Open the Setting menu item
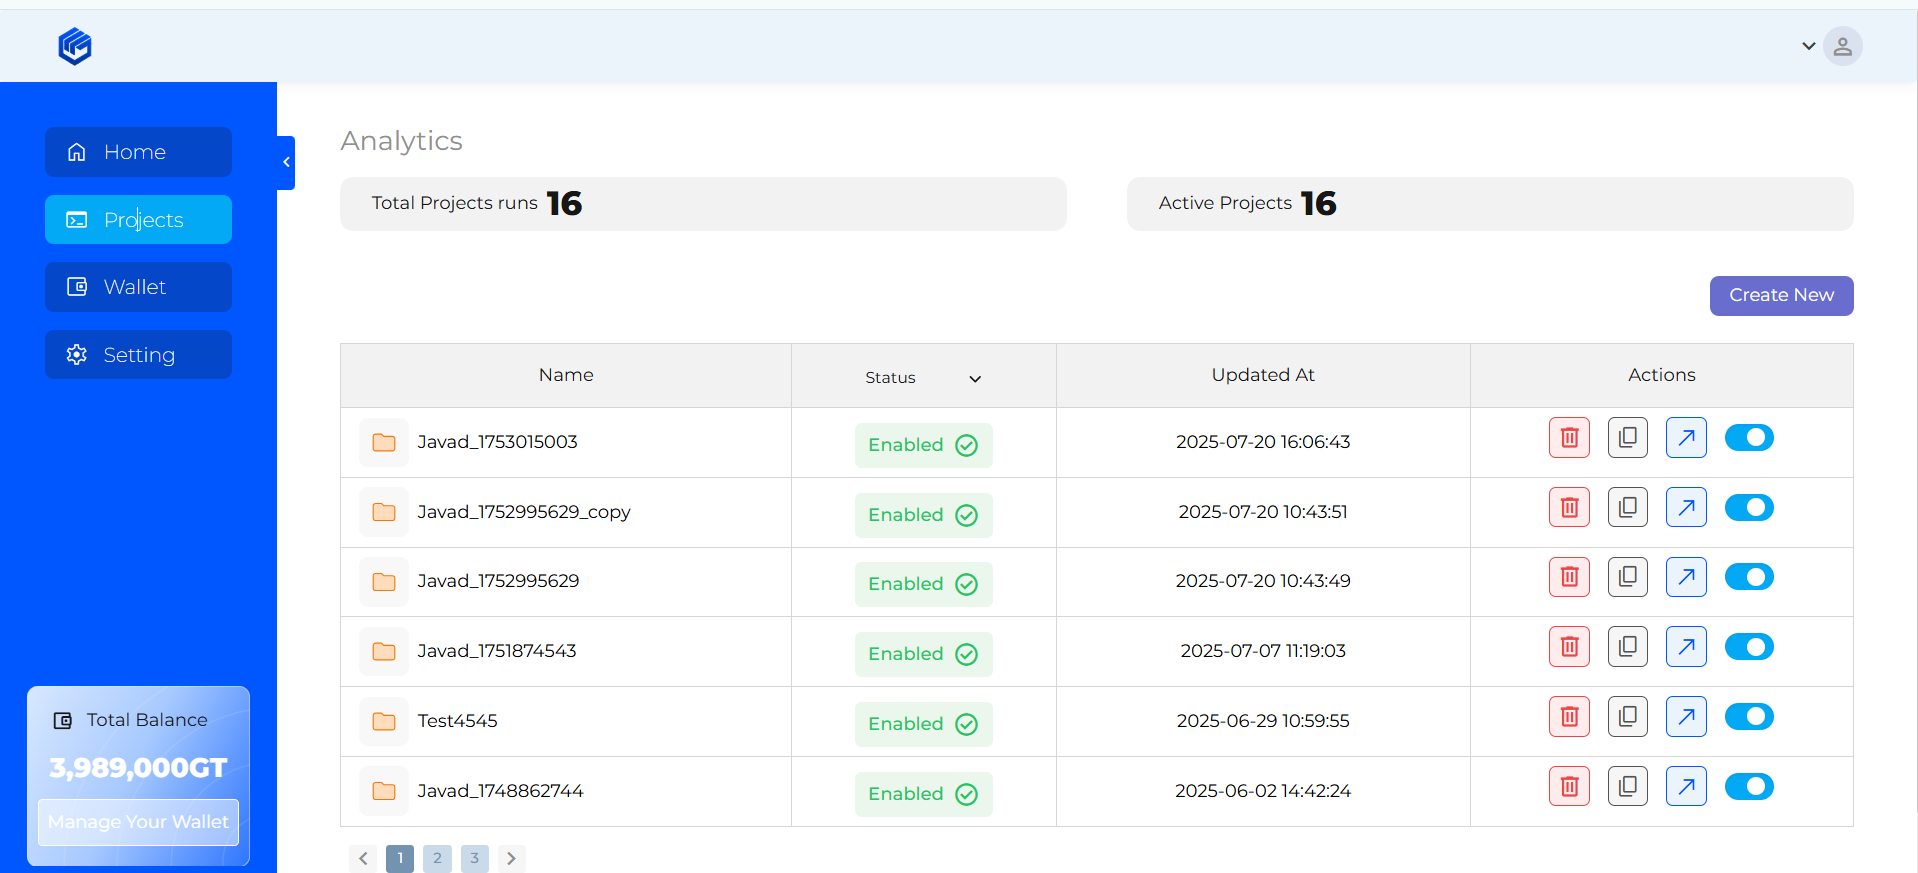Image resolution: width=1918 pixels, height=873 pixels. [138, 355]
